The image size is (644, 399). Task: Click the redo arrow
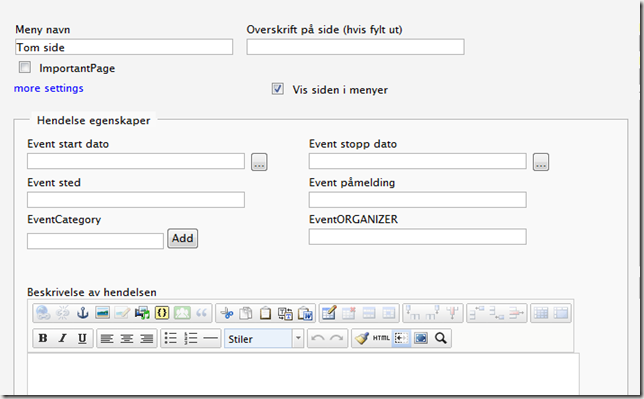pyautogui.click(x=337, y=338)
